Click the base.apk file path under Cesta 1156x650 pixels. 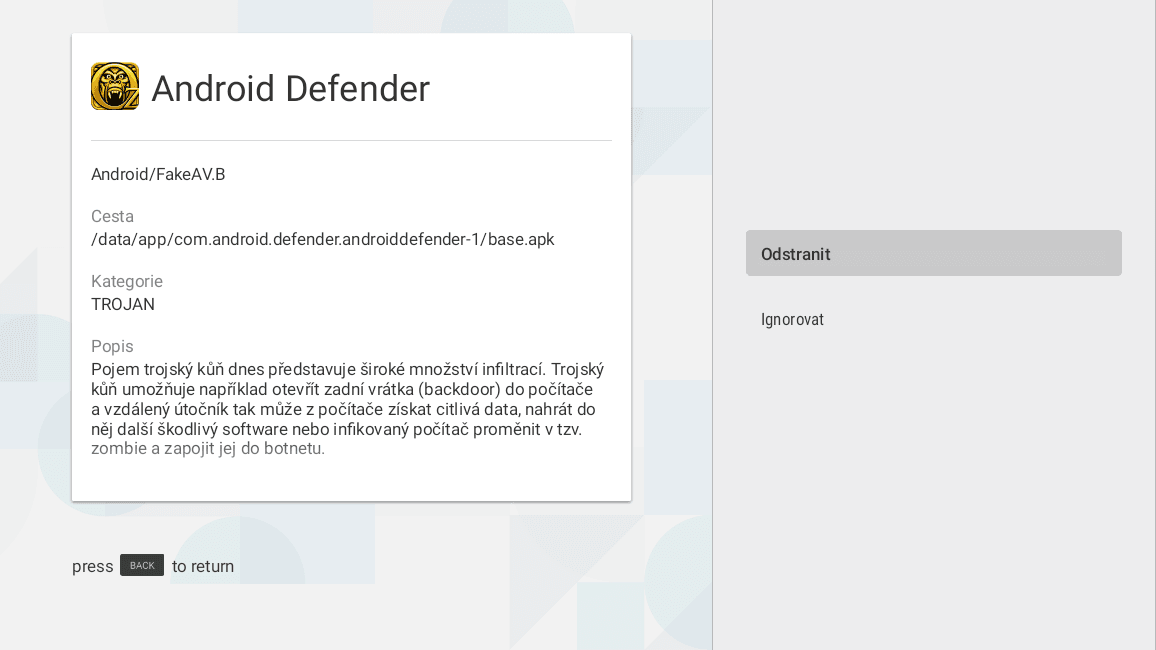tap(322, 239)
